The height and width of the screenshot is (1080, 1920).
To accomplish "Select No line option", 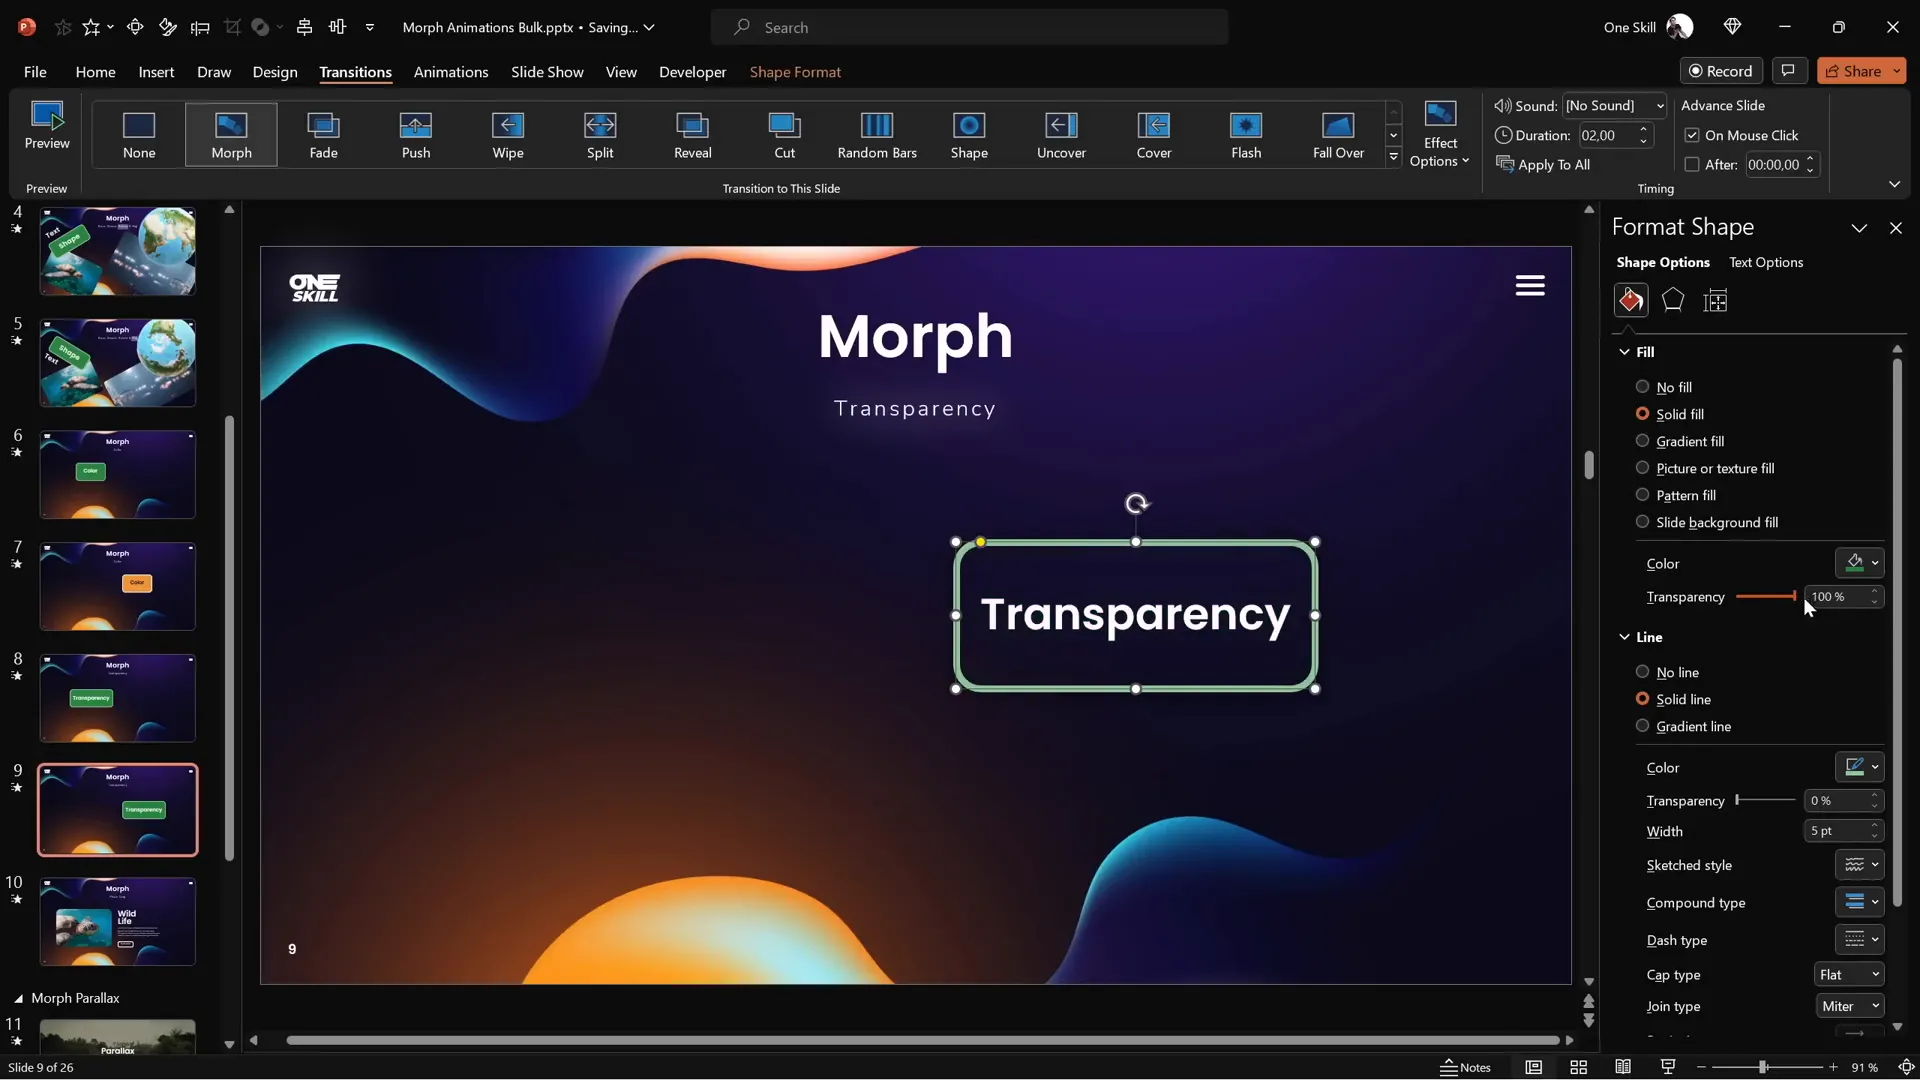I will 1667,672.
